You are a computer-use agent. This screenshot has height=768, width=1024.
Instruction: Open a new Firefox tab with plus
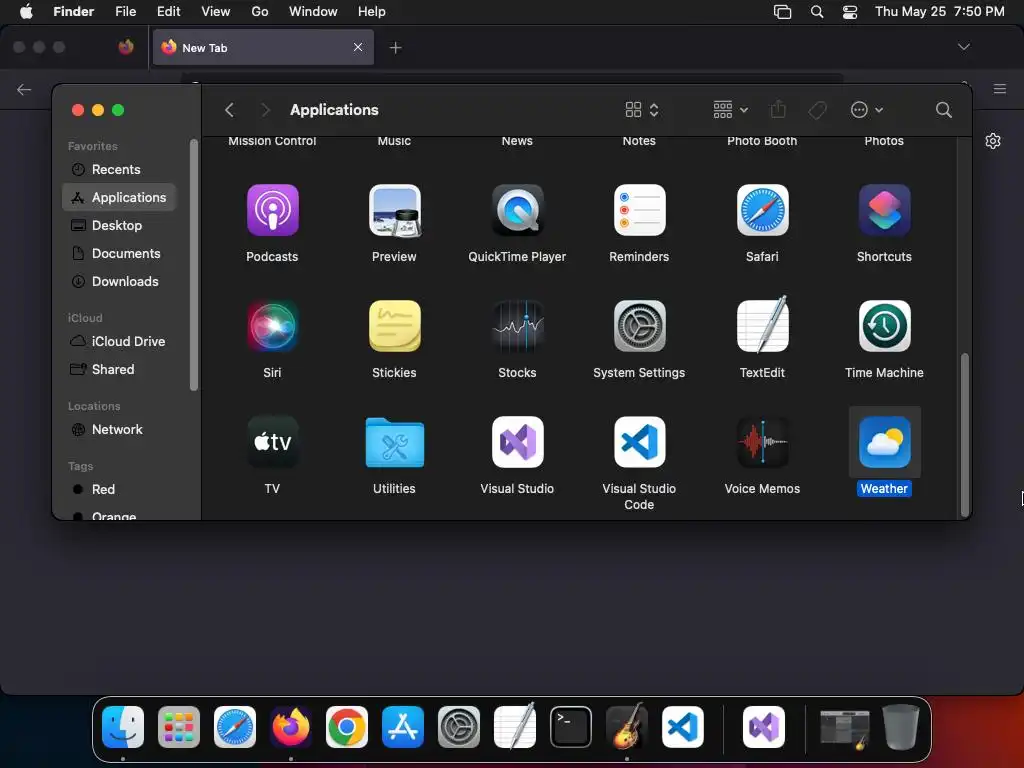(395, 48)
